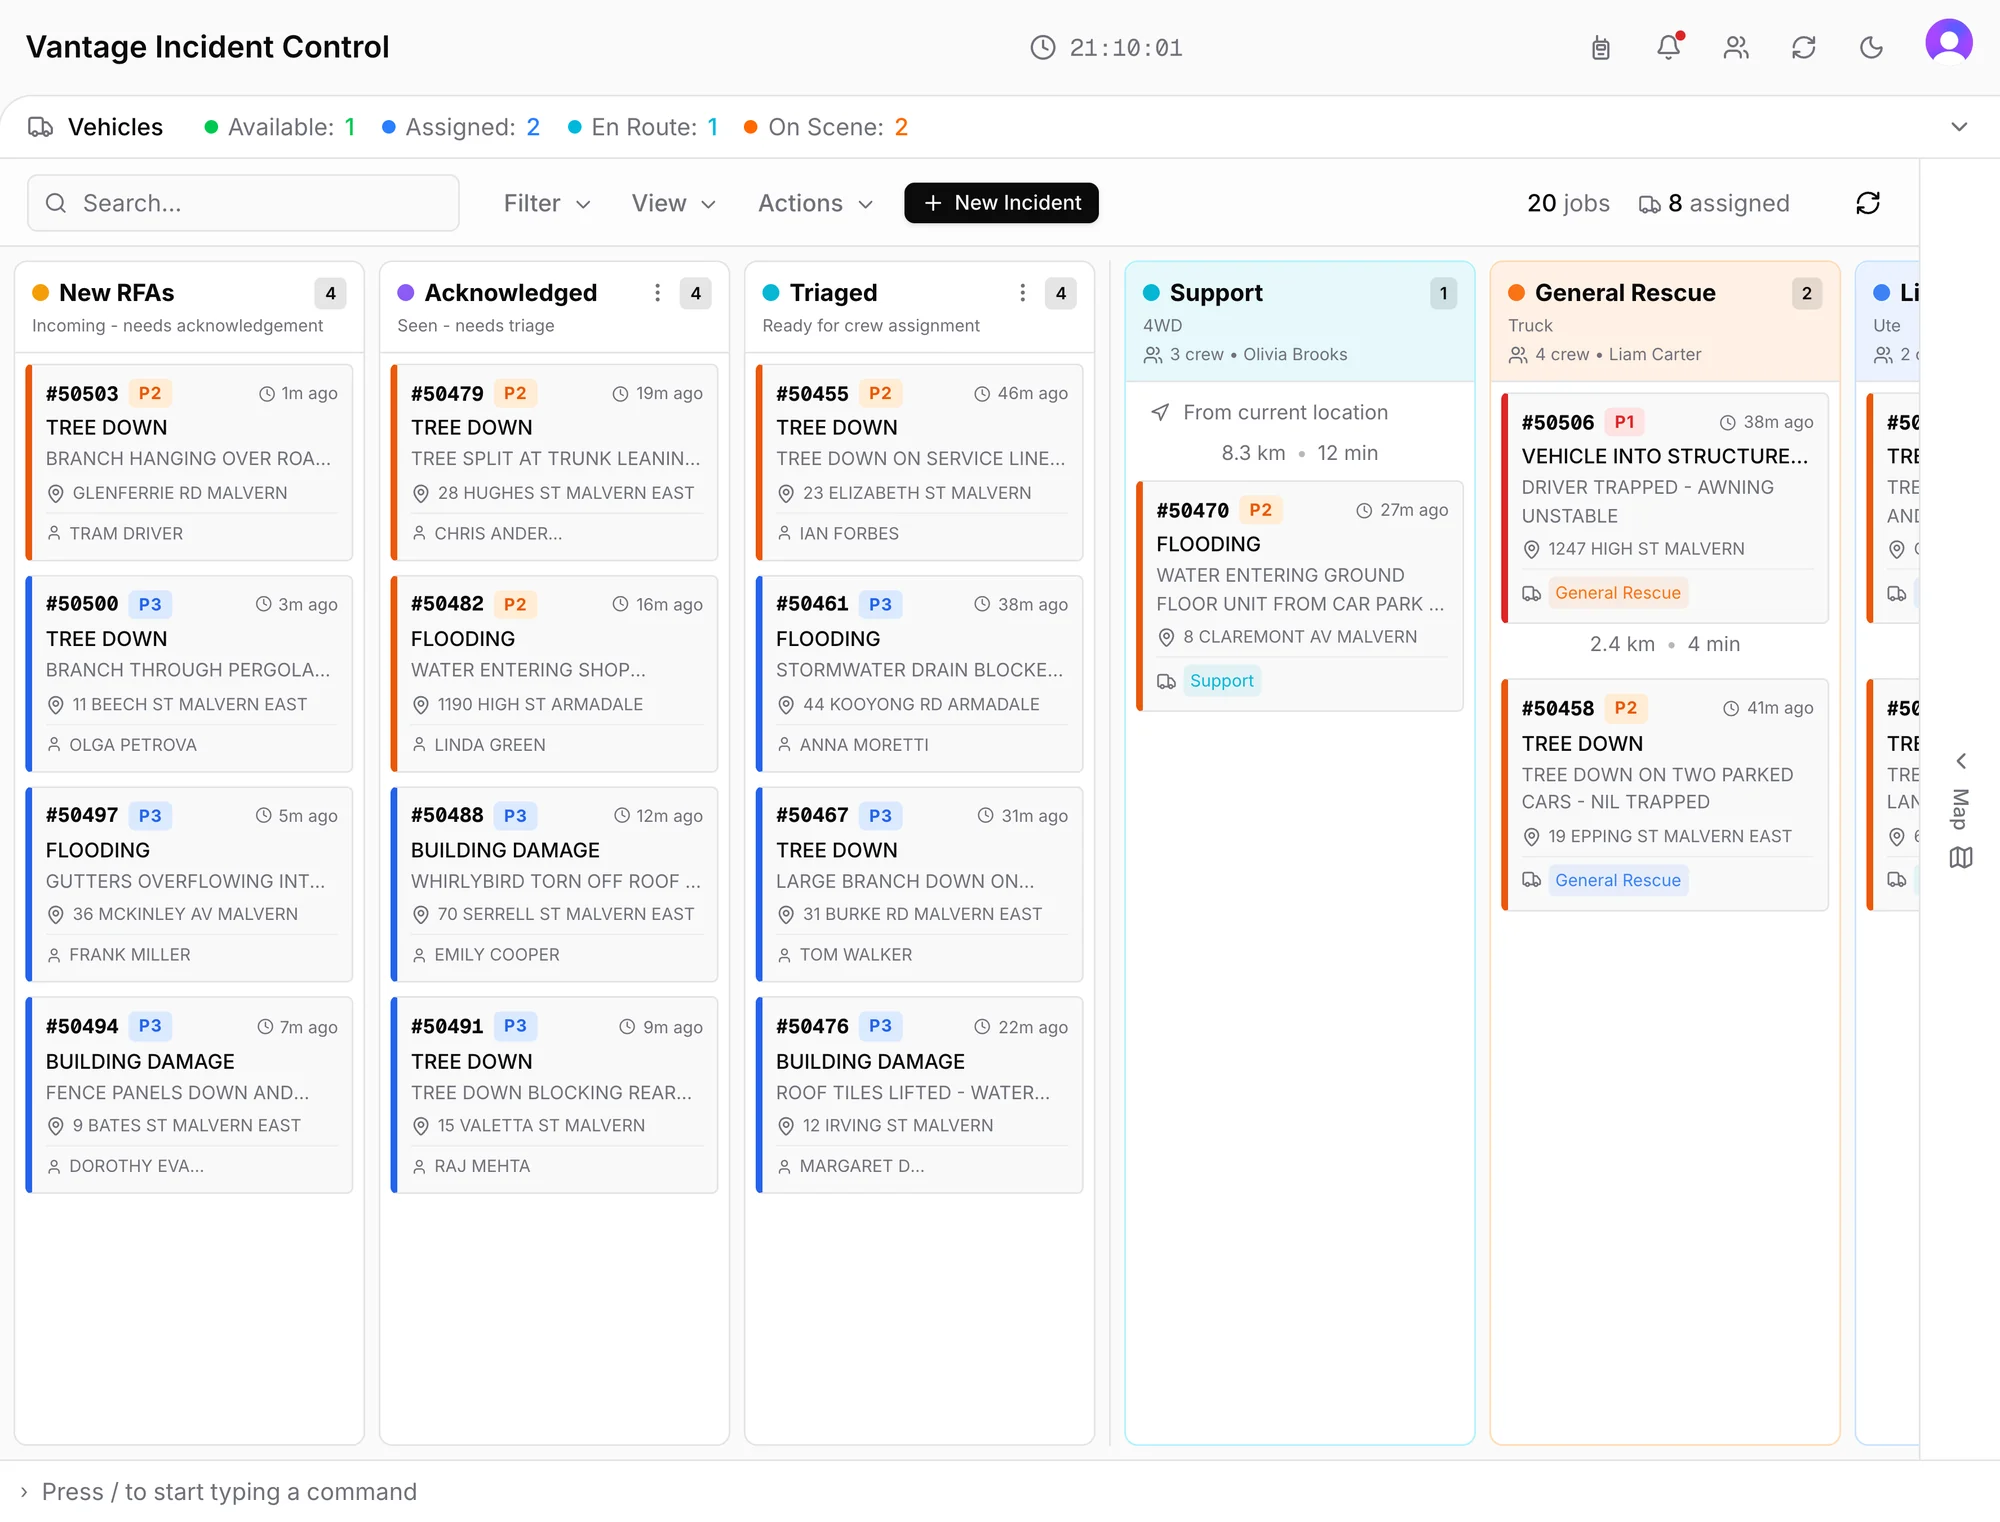2000x1522 pixels.
Task: Open notifications bell
Action: [x=1669, y=47]
